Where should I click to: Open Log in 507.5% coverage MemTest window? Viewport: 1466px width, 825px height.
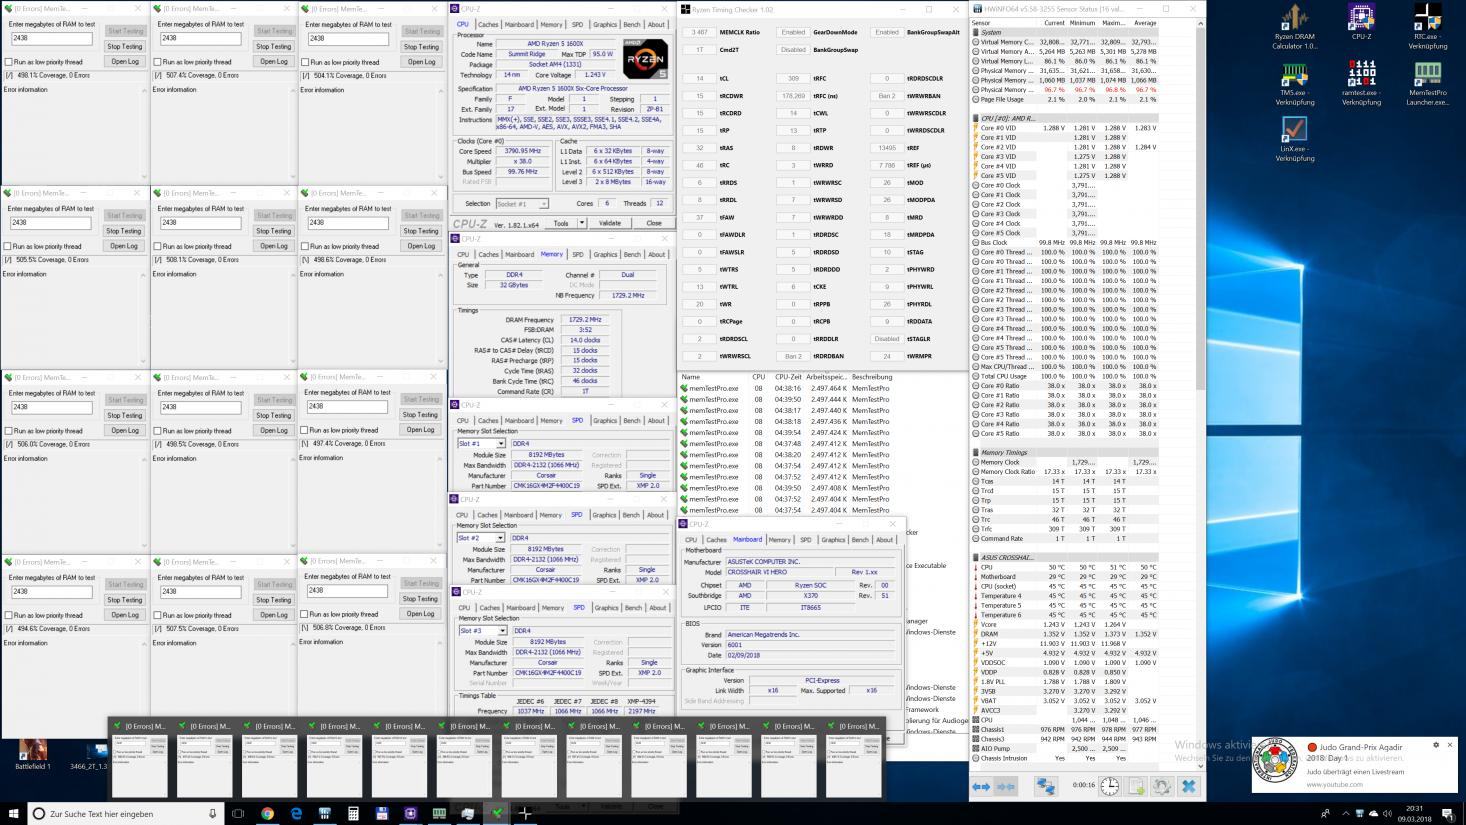[274, 615]
